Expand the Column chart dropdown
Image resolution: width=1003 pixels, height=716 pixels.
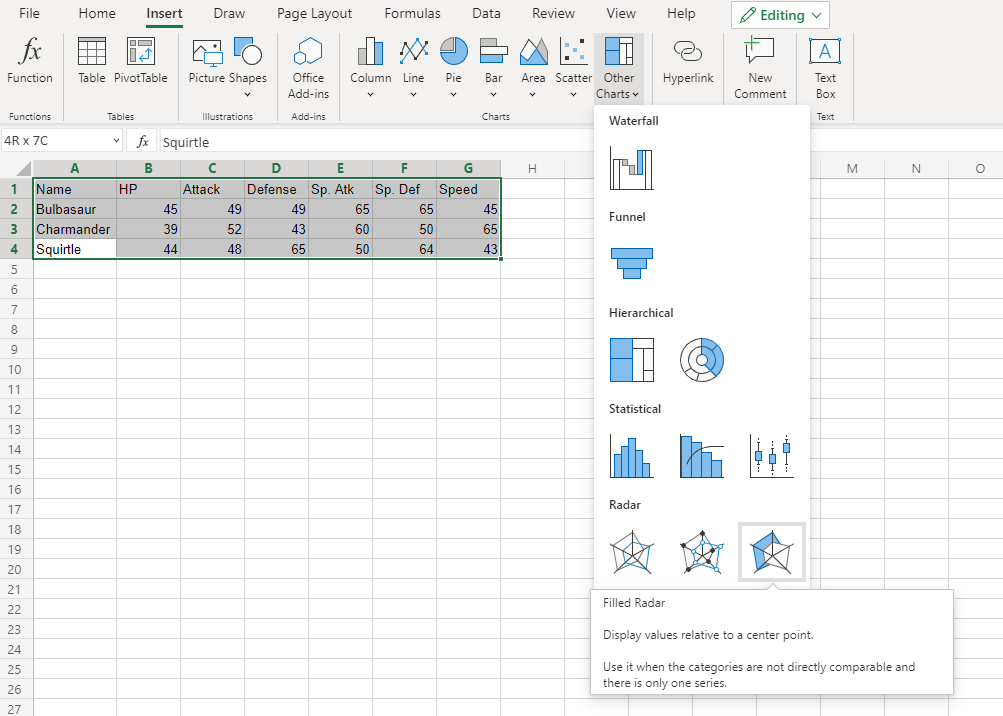point(370,95)
